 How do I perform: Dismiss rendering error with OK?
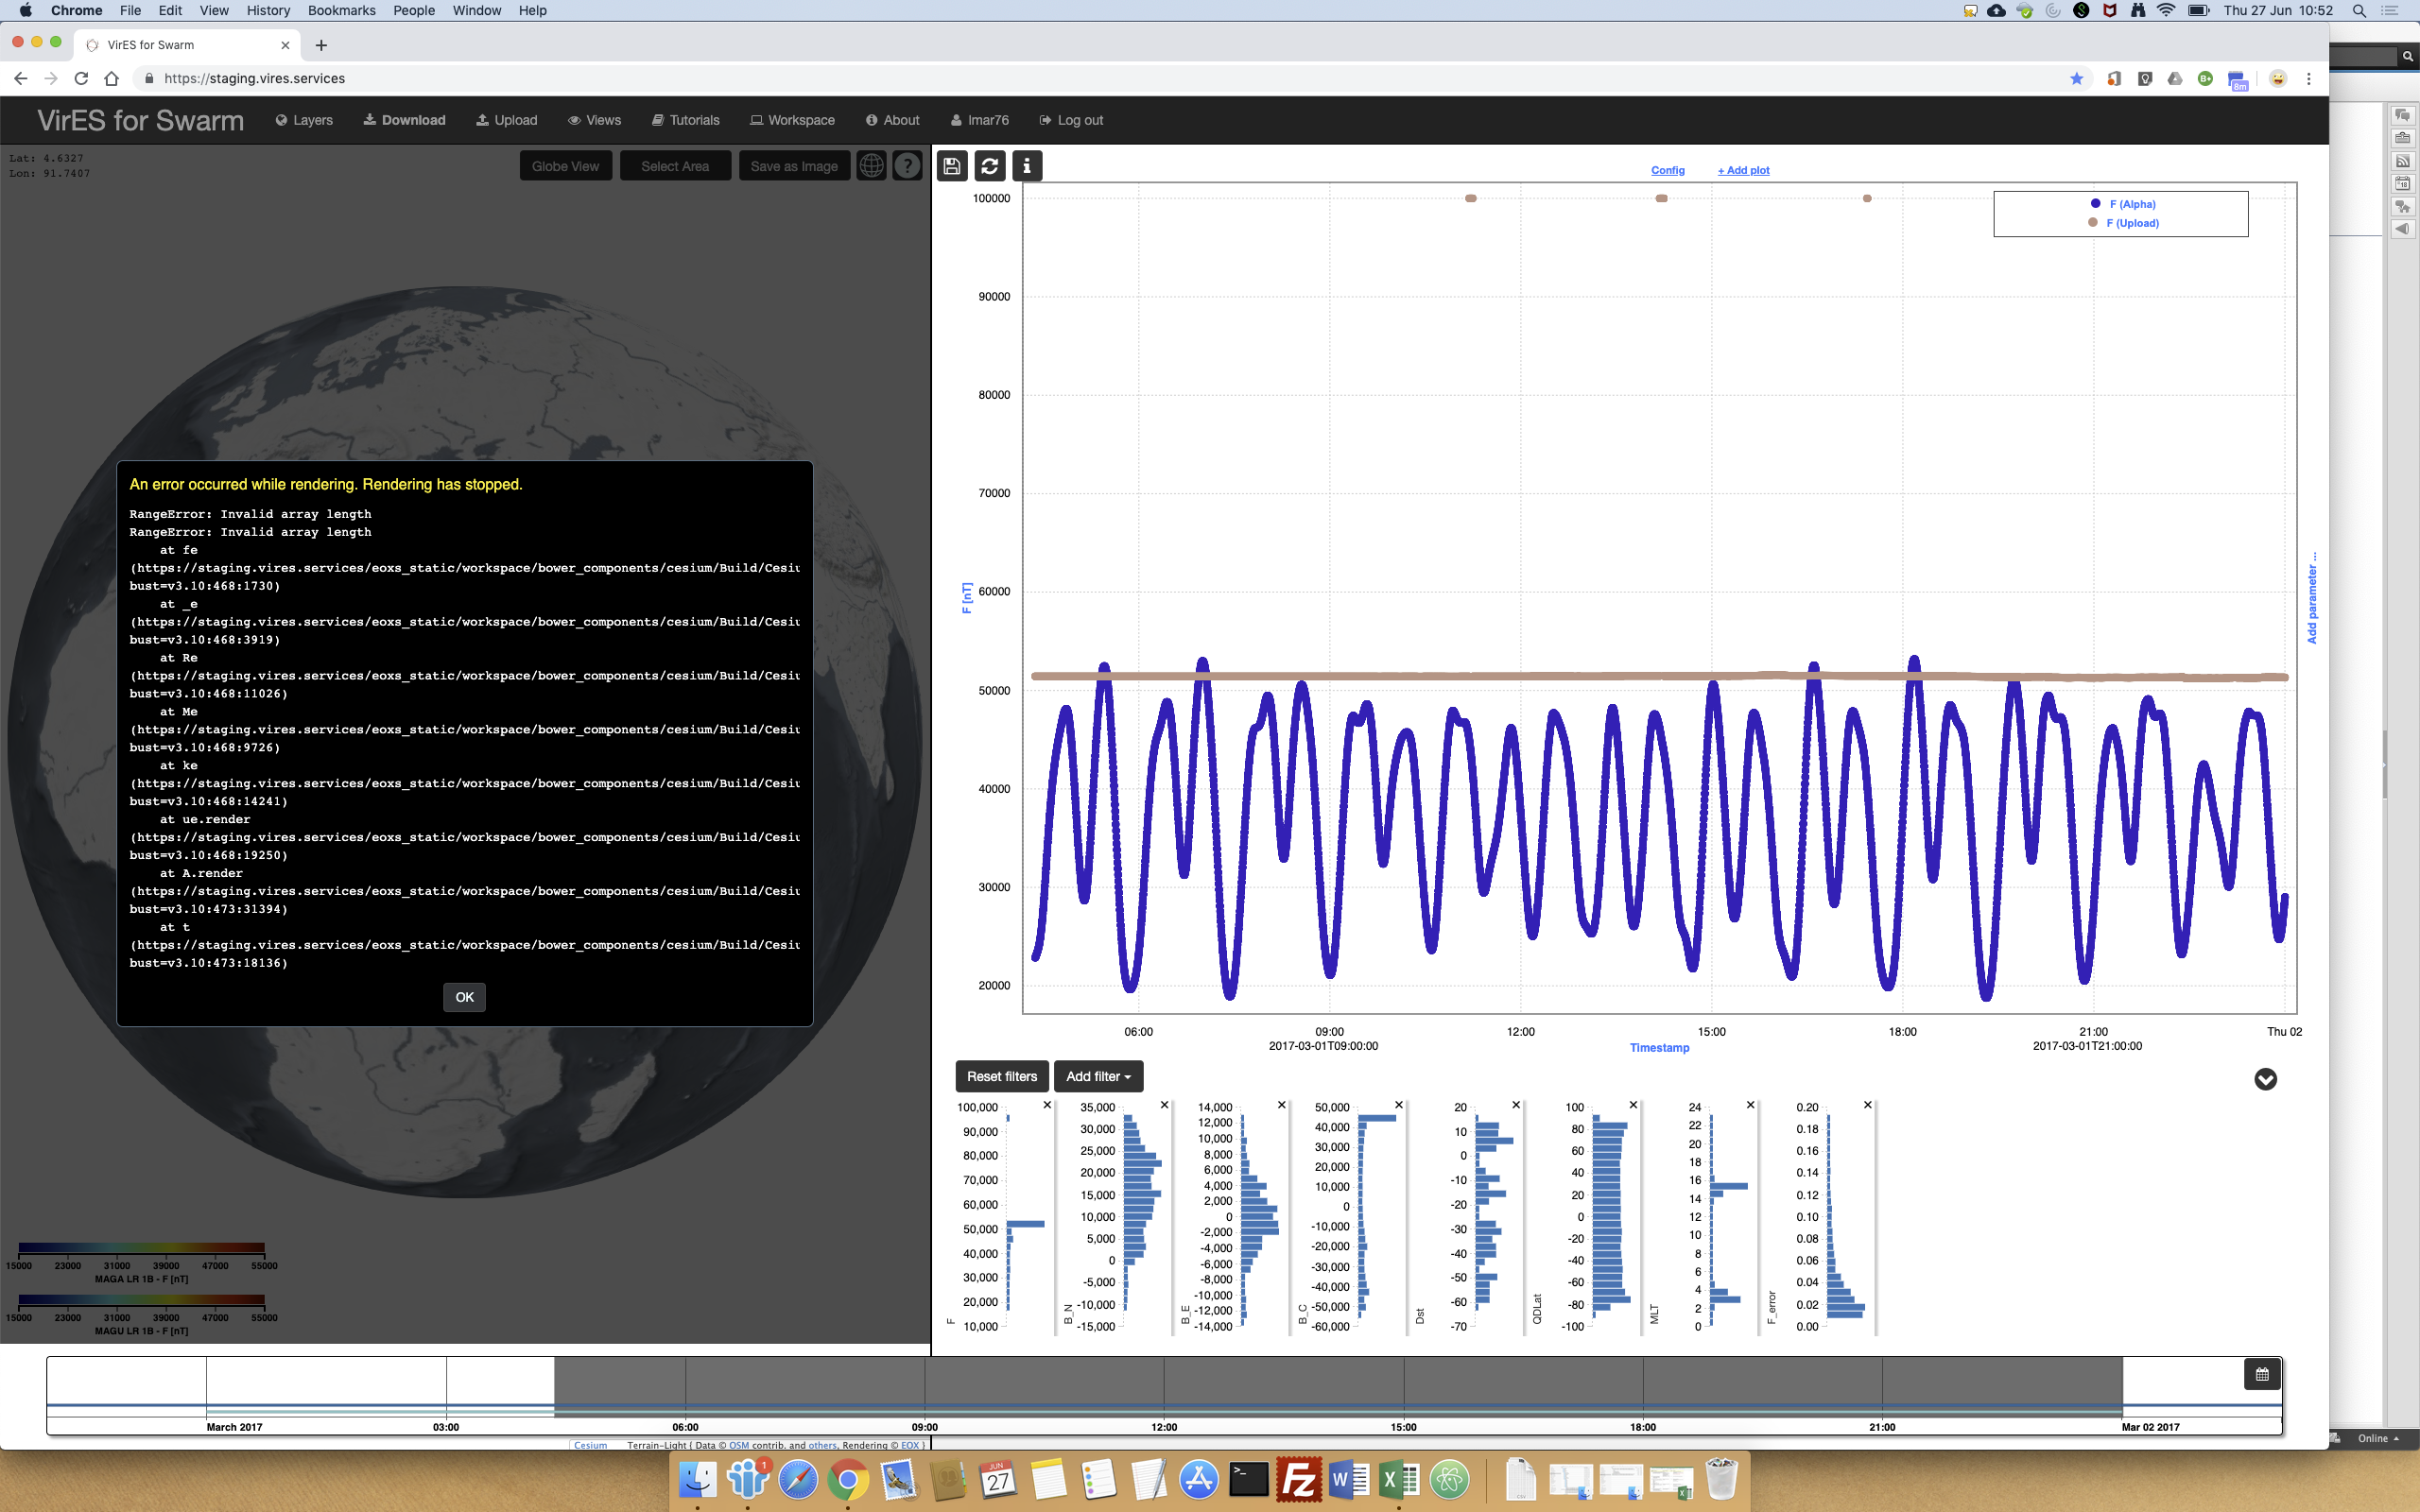point(464,997)
